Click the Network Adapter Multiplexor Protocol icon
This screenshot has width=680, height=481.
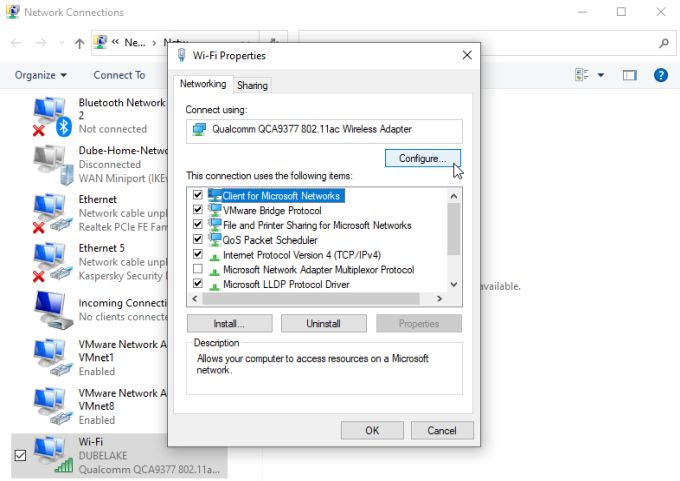[214, 271]
